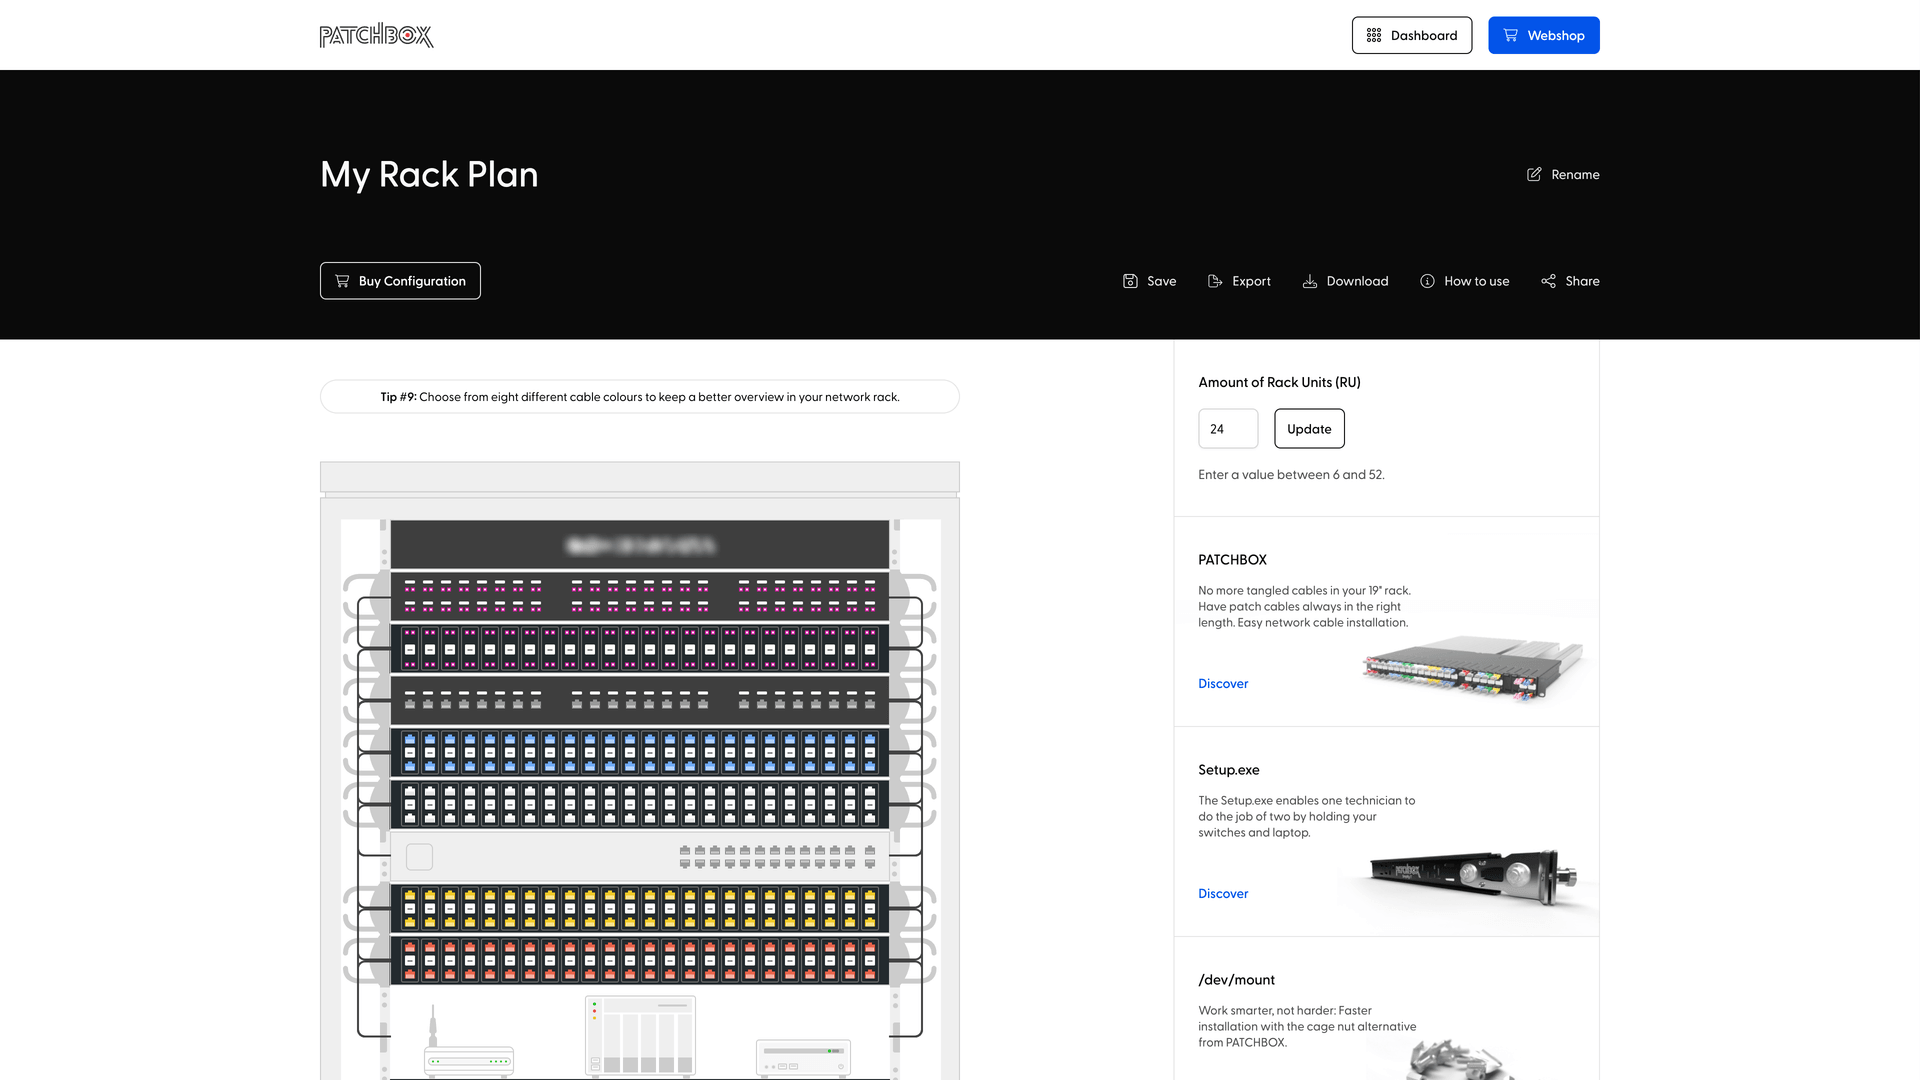Click the PATCHBOX logo
The image size is (1920, 1080).
(x=376, y=35)
